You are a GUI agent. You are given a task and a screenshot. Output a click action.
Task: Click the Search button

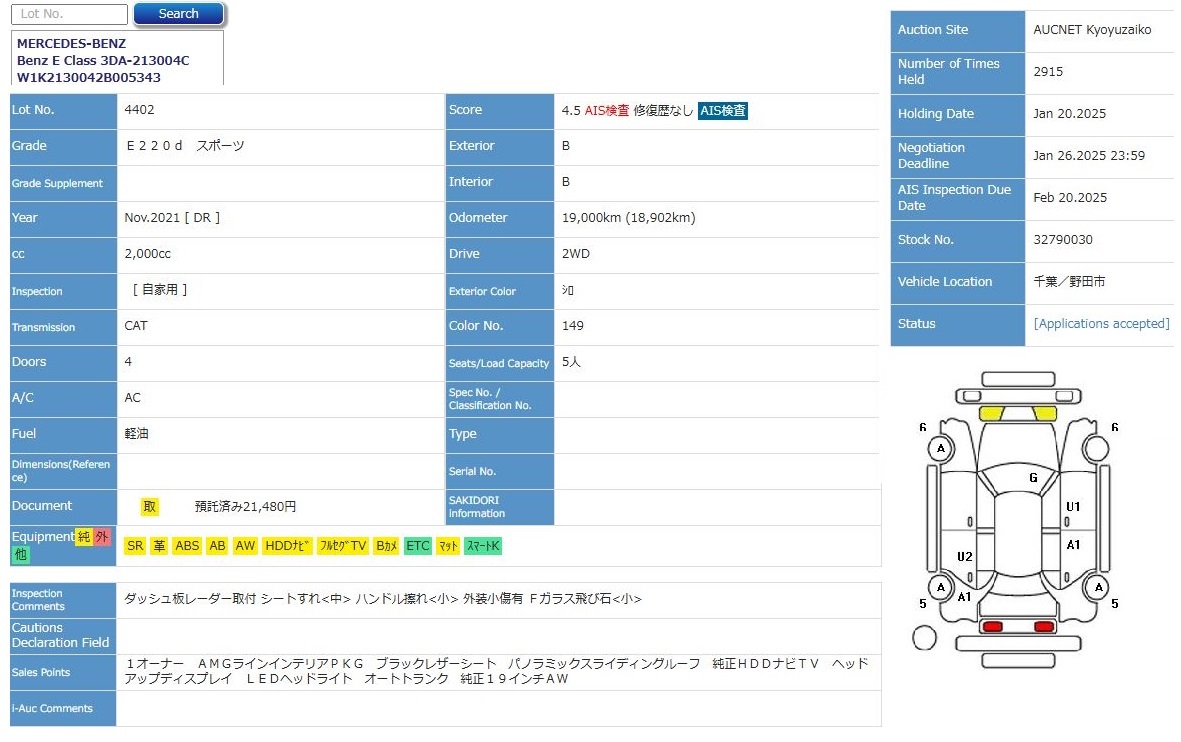point(178,14)
